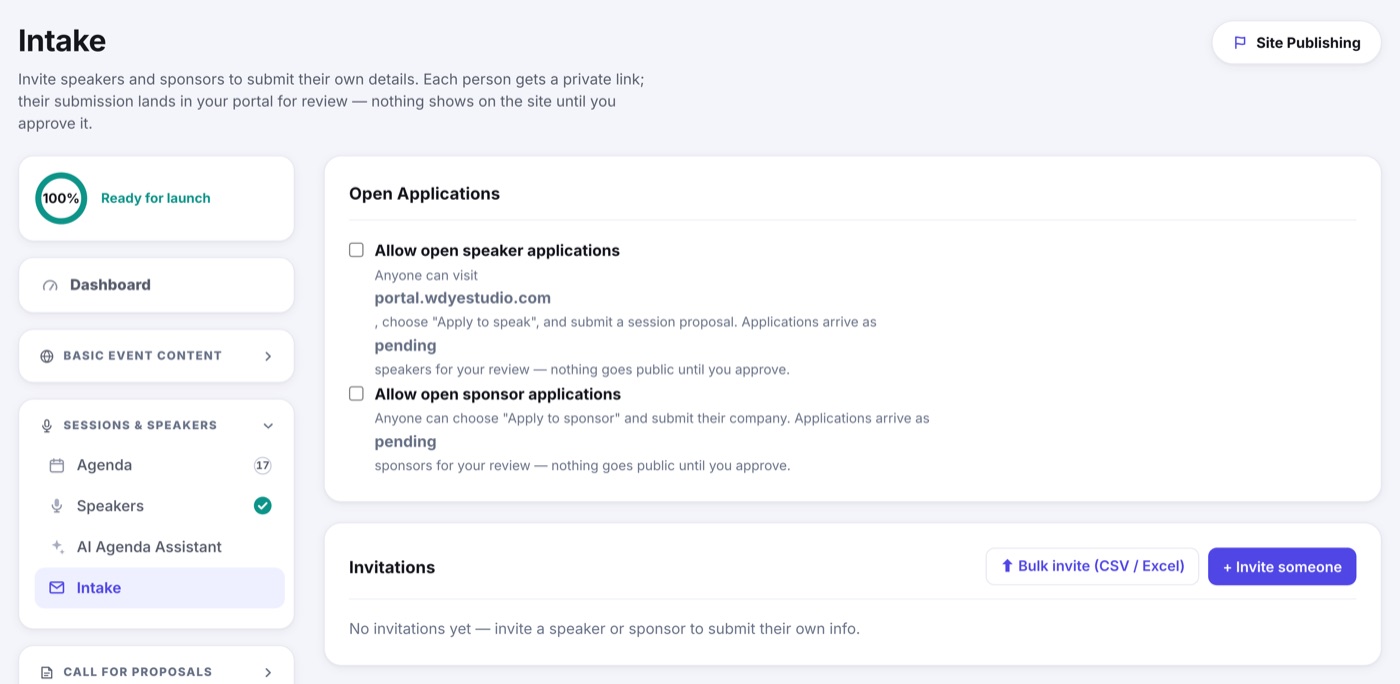Viewport: 1400px width, 684px height.
Task: Click the microphone icon beside Sessions & Speakers
Action: 47,426
